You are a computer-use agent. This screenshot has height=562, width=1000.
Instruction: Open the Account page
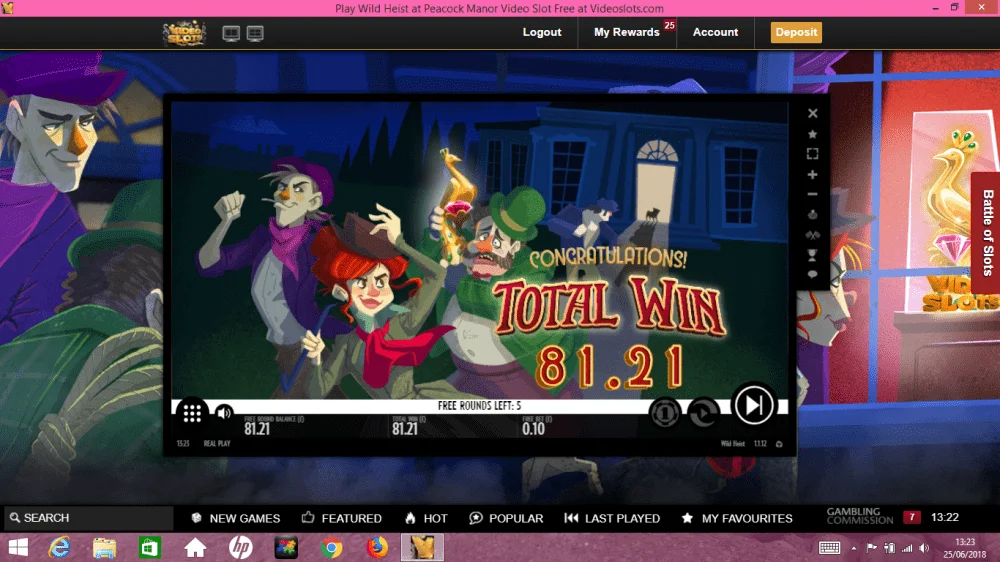pos(716,32)
